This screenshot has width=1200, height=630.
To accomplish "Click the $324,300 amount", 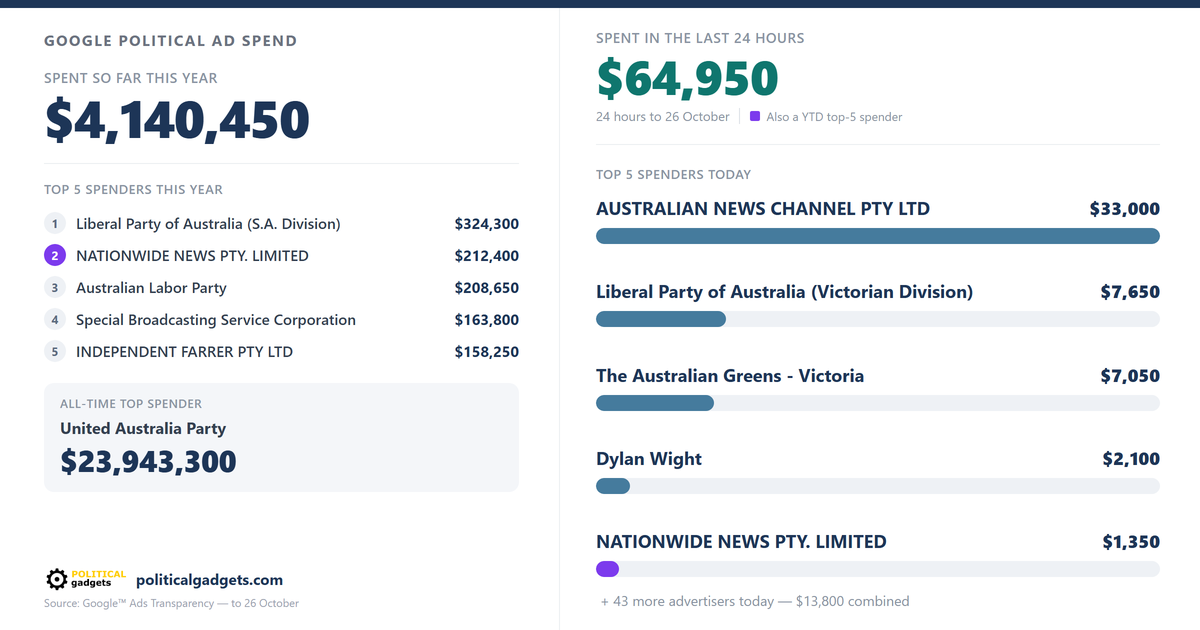I will pyautogui.click(x=487, y=224).
